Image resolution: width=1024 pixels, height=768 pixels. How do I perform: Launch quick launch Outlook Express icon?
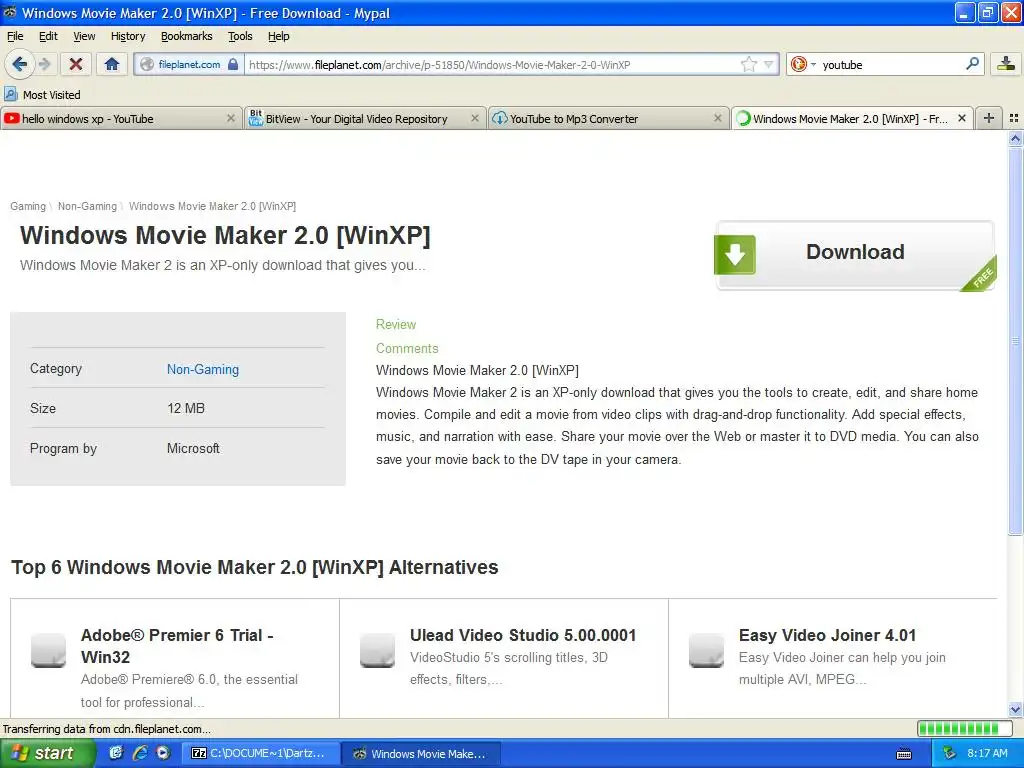tap(116, 753)
